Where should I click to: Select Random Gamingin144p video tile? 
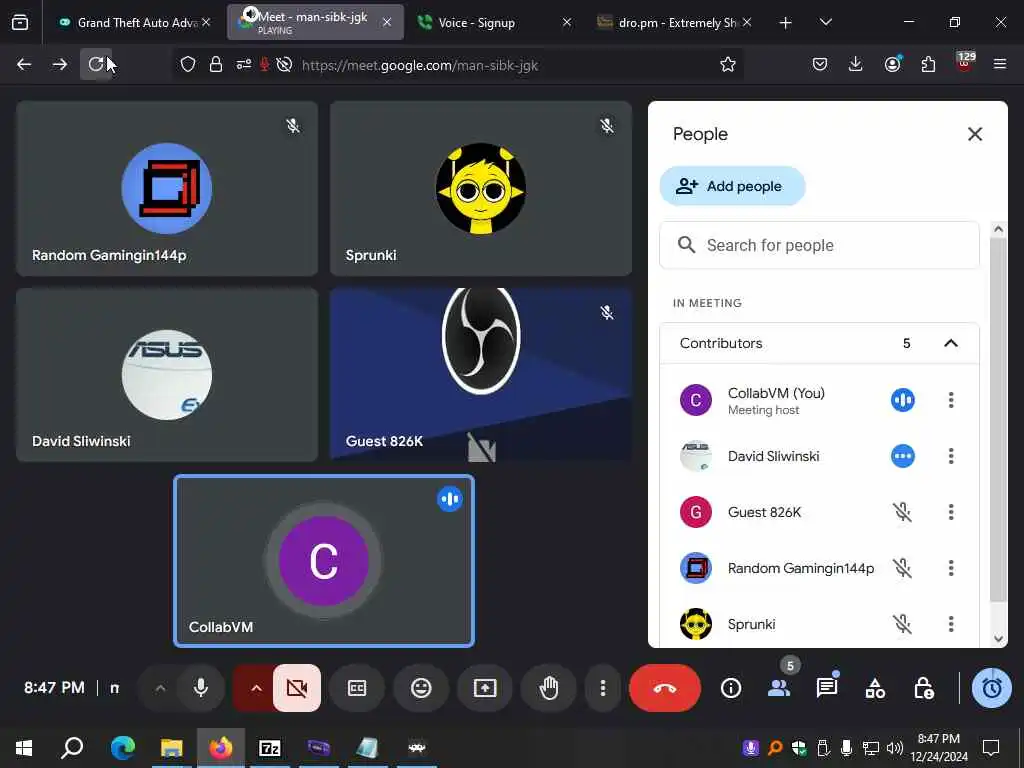(167, 188)
